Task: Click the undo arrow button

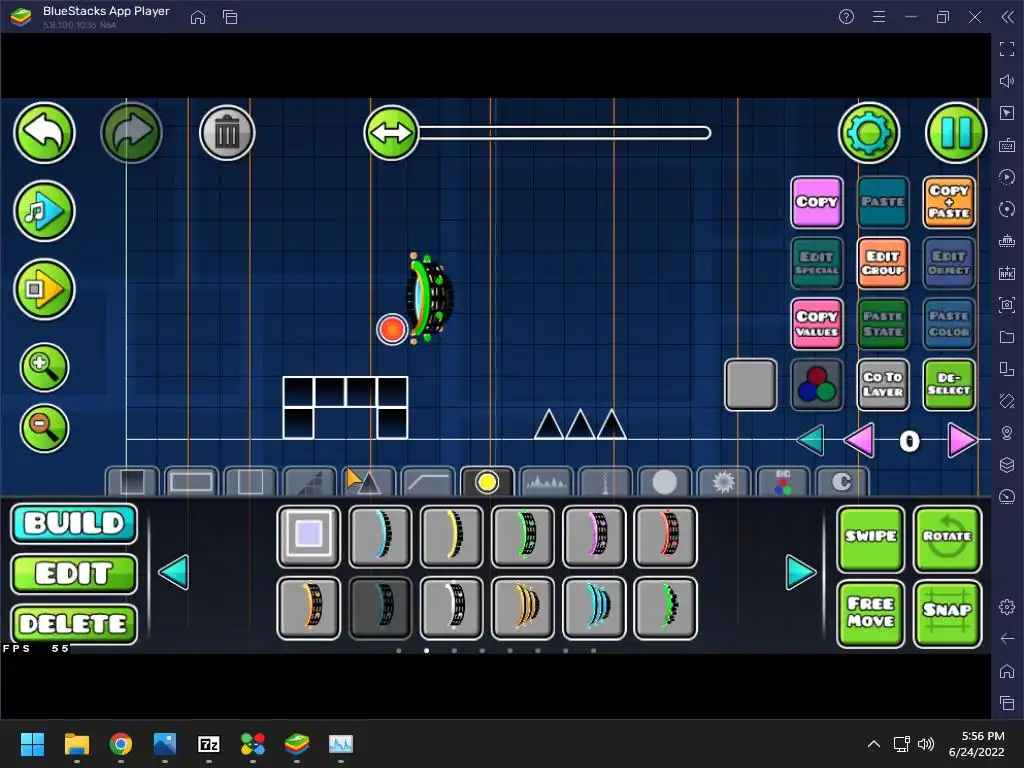Action: tap(44, 133)
